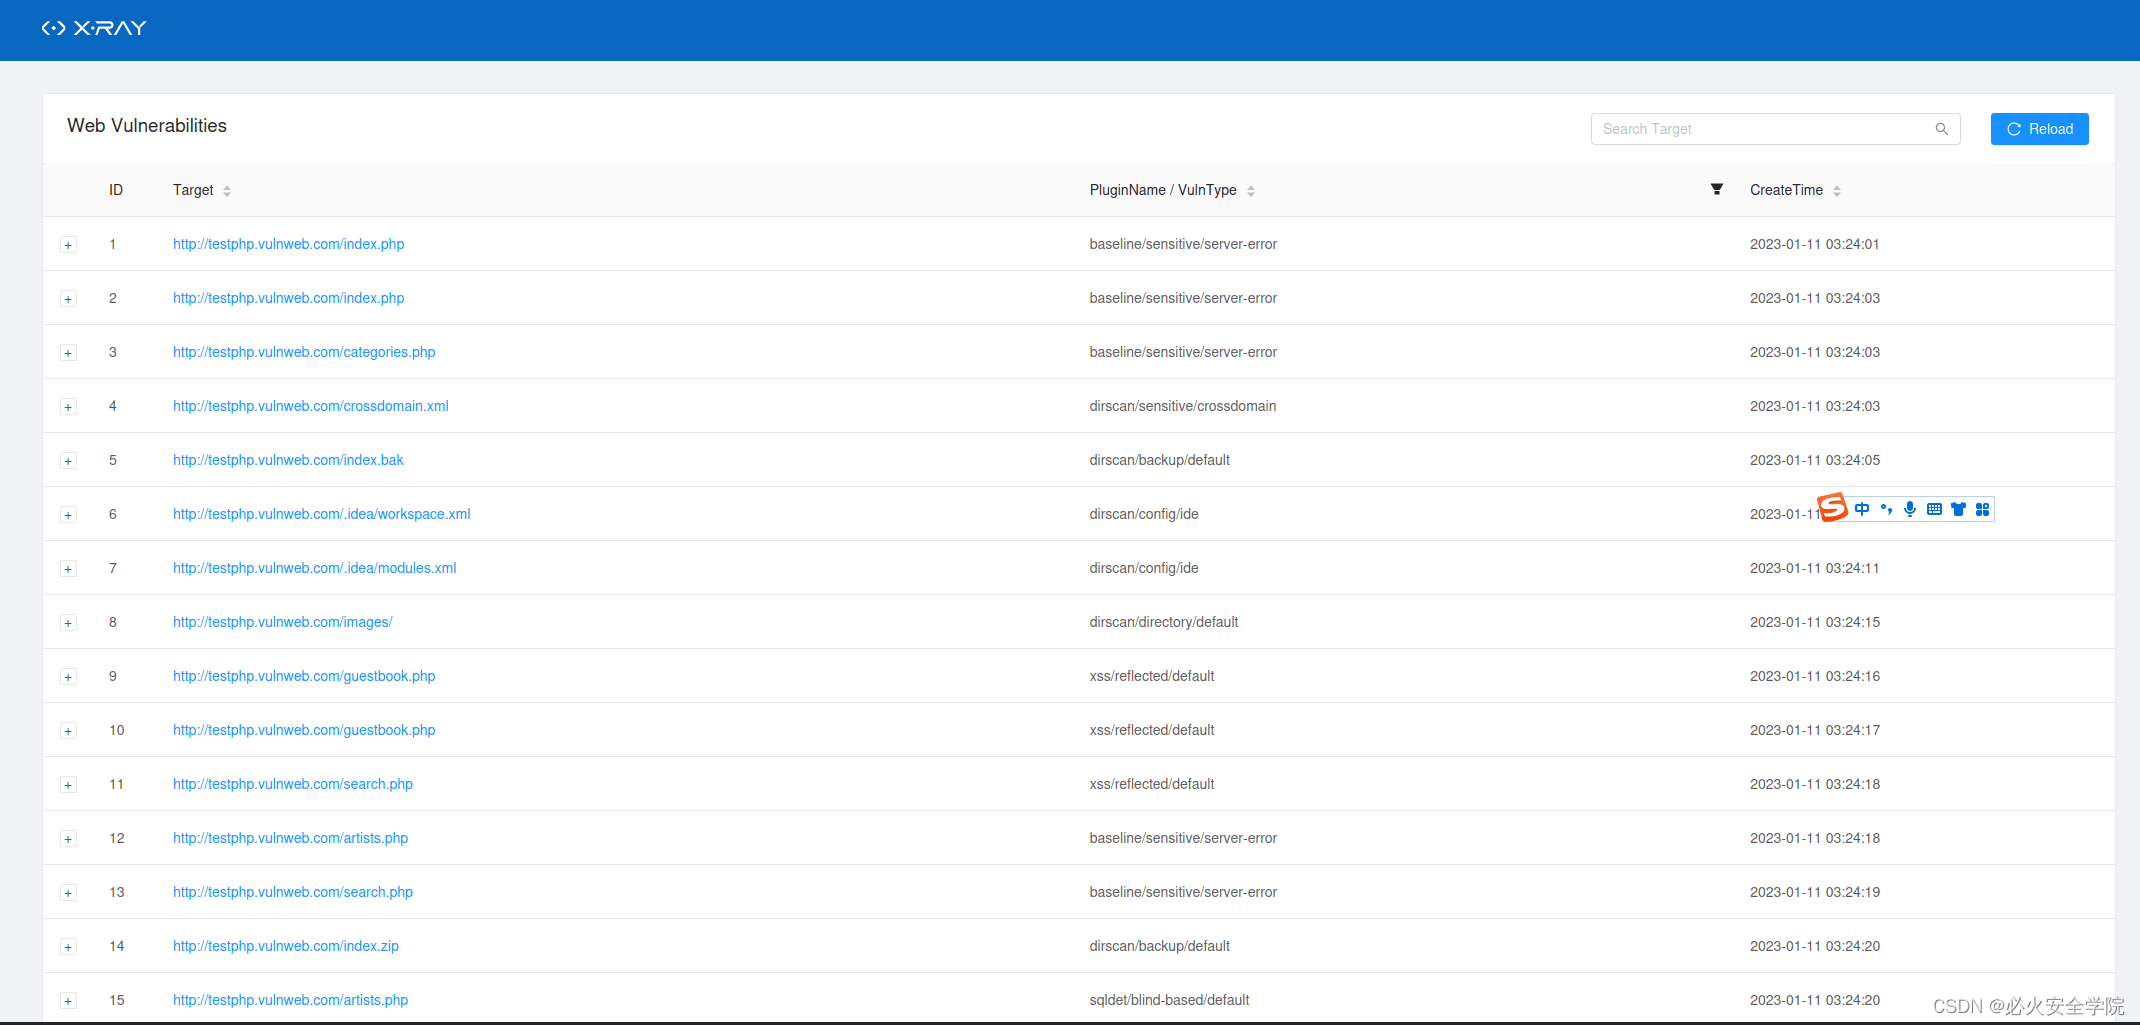Click the search magnifier icon
Screen dimensions: 2140x1025
pyautogui.click(x=1941, y=129)
